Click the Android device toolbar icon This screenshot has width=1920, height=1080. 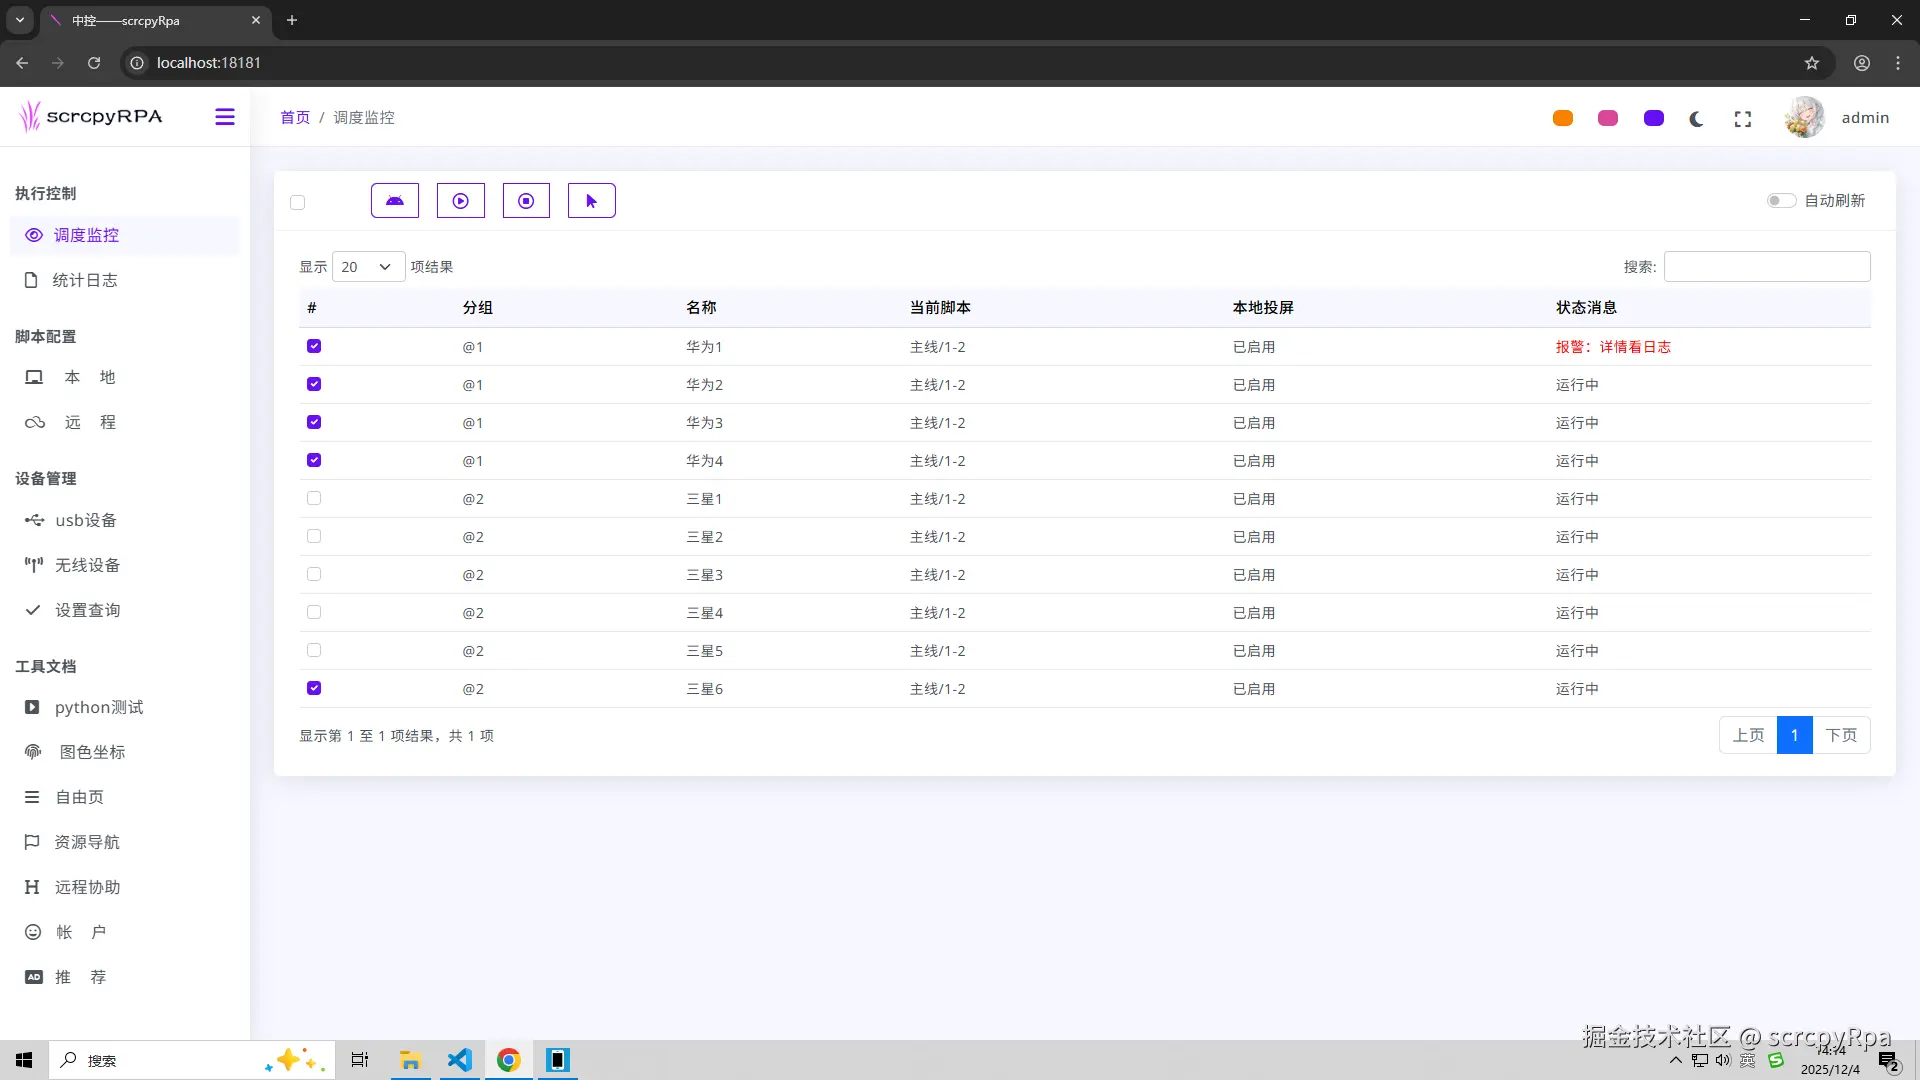[x=395, y=201]
